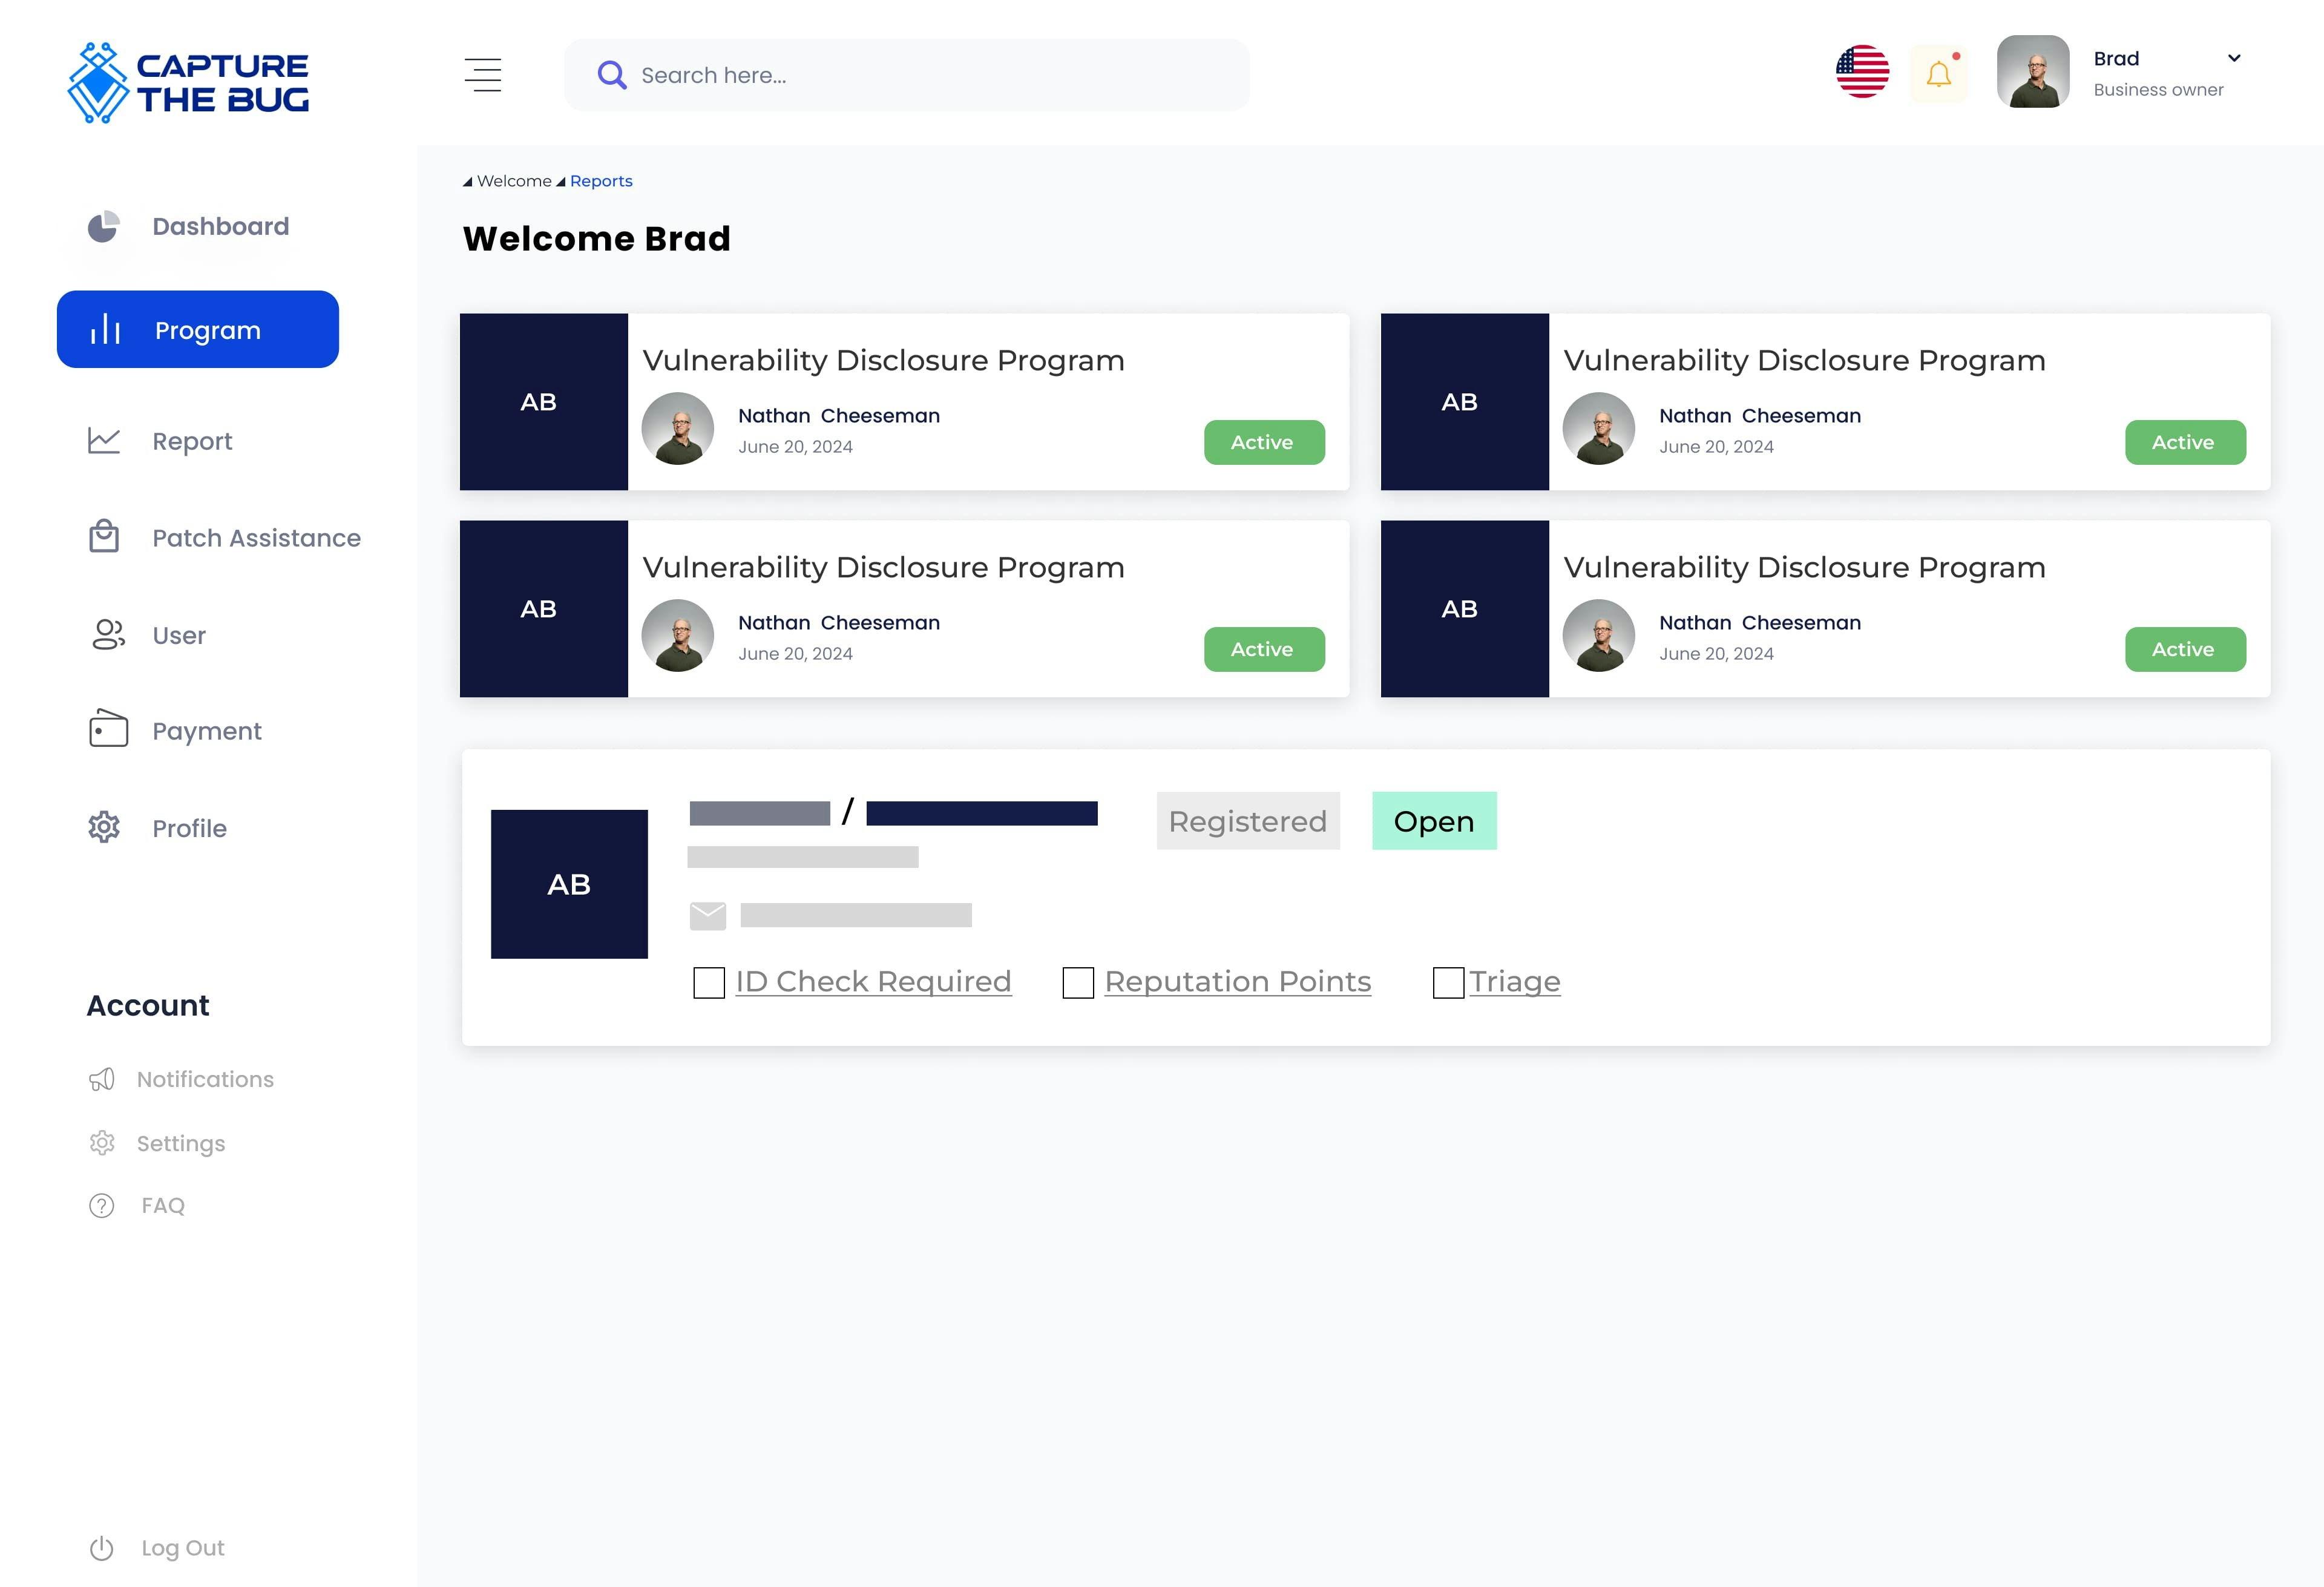Click the Triage label link
This screenshot has width=2324, height=1587.
1515,982
